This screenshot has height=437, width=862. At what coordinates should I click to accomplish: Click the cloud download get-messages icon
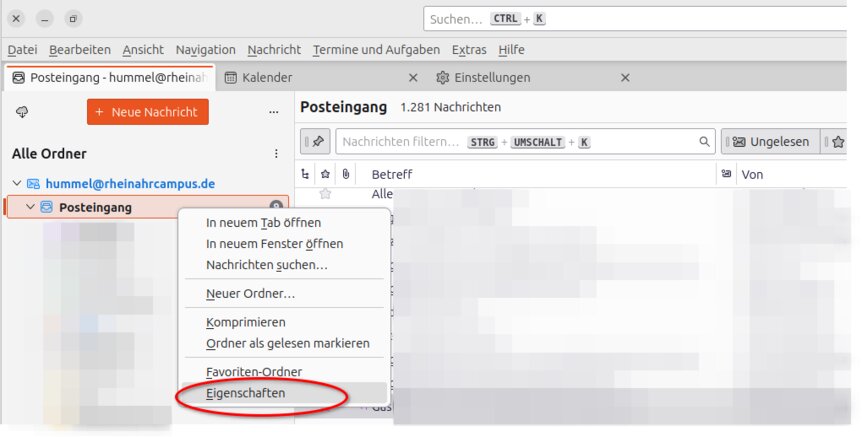tap(22, 112)
